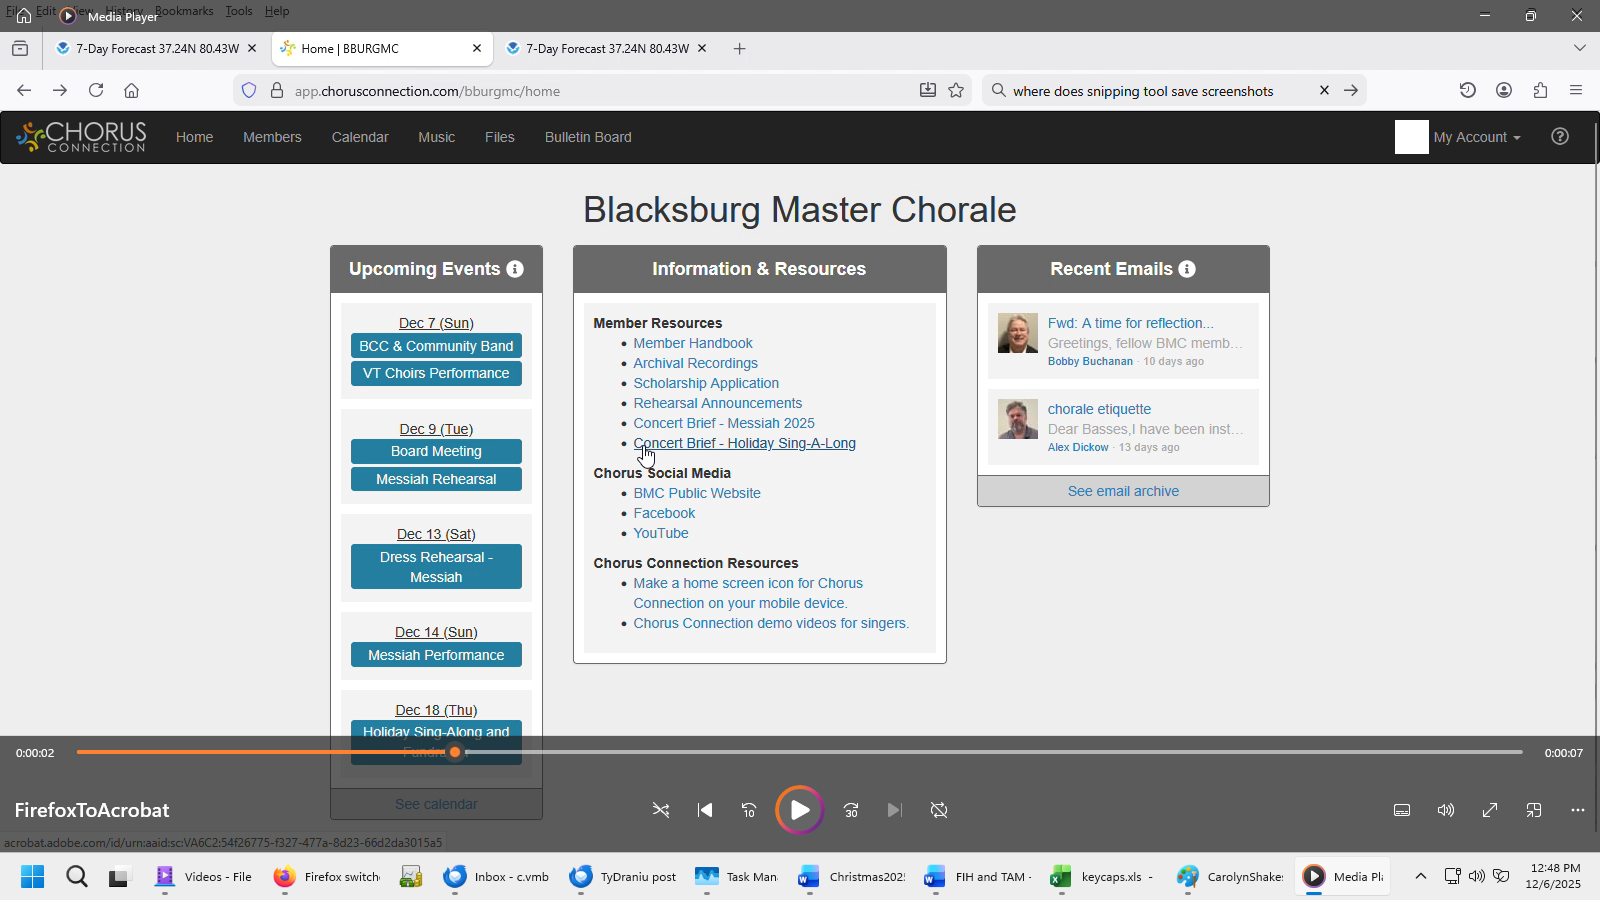1600x900 pixels.
Task: Open Windows taskbar search
Action: tap(77, 877)
